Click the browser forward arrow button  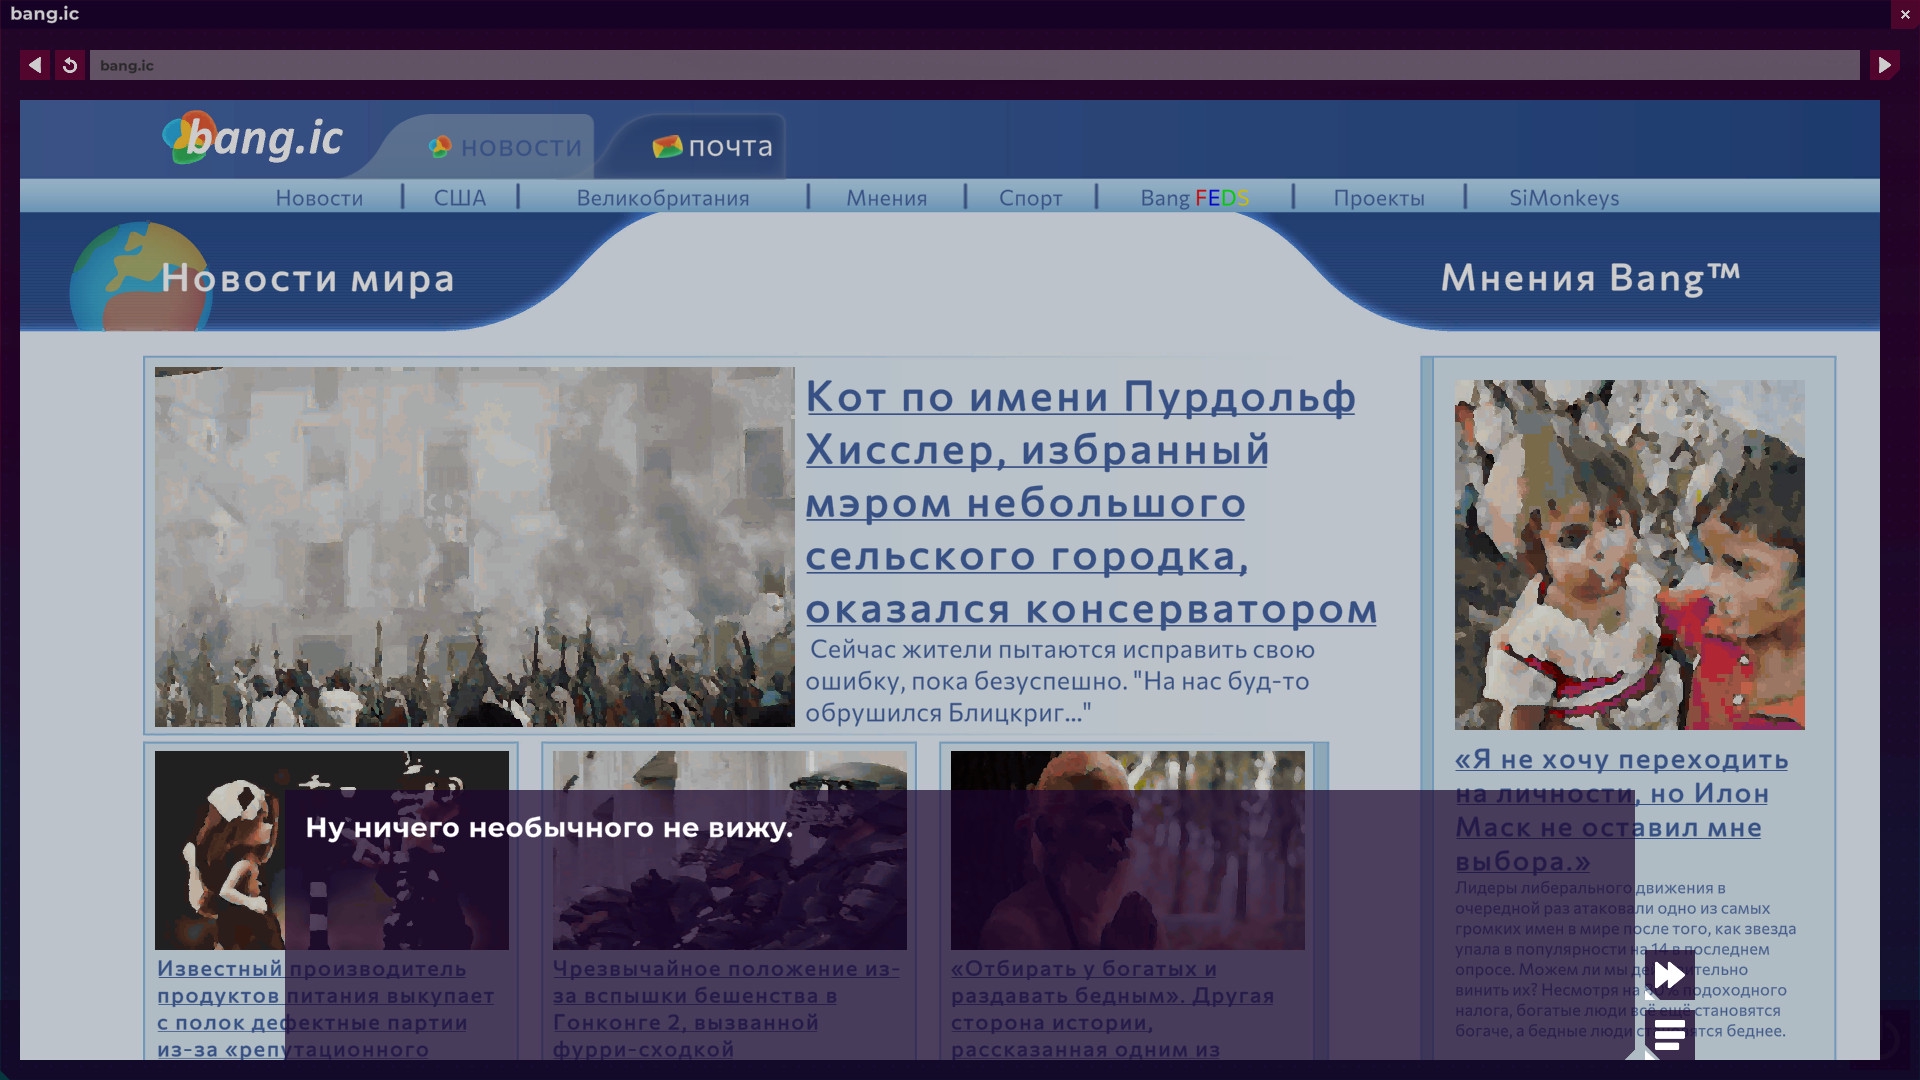coord(1884,65)
